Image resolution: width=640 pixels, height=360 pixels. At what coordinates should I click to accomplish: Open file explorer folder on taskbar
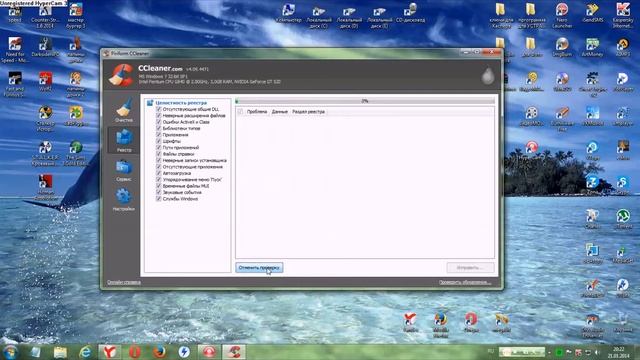click(x=60, y=352)
